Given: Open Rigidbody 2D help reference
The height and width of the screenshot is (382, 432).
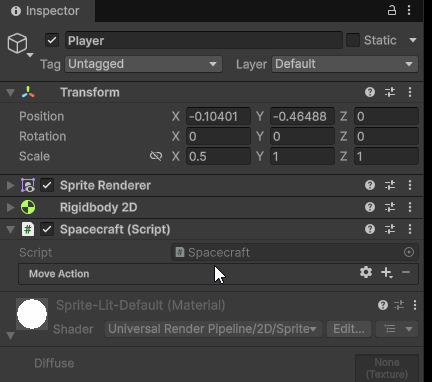Looking at the screenshot, I should tap(370, 207).
